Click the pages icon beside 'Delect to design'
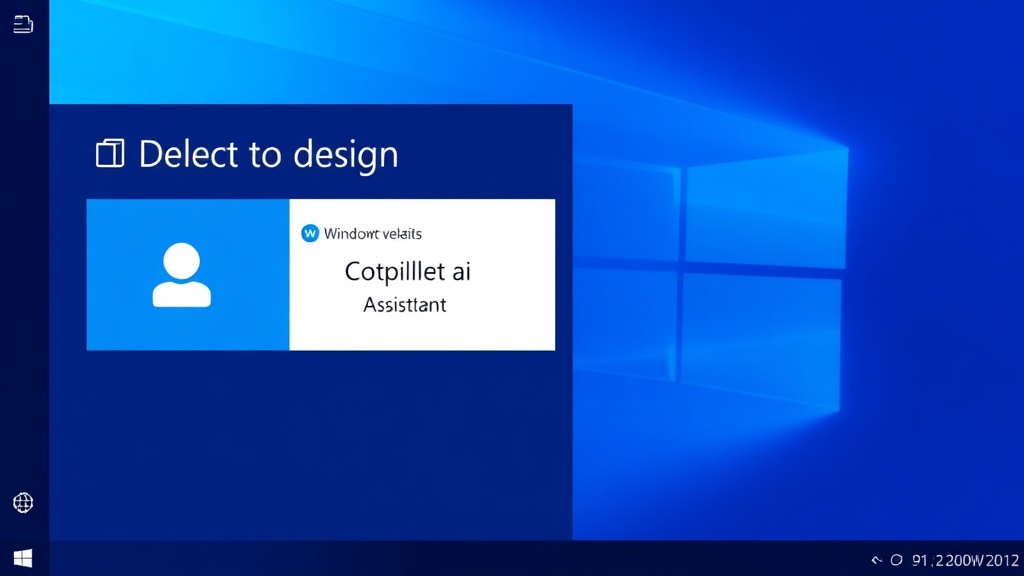Screen dimensions: 1024x576 click(x=110, y=153)
